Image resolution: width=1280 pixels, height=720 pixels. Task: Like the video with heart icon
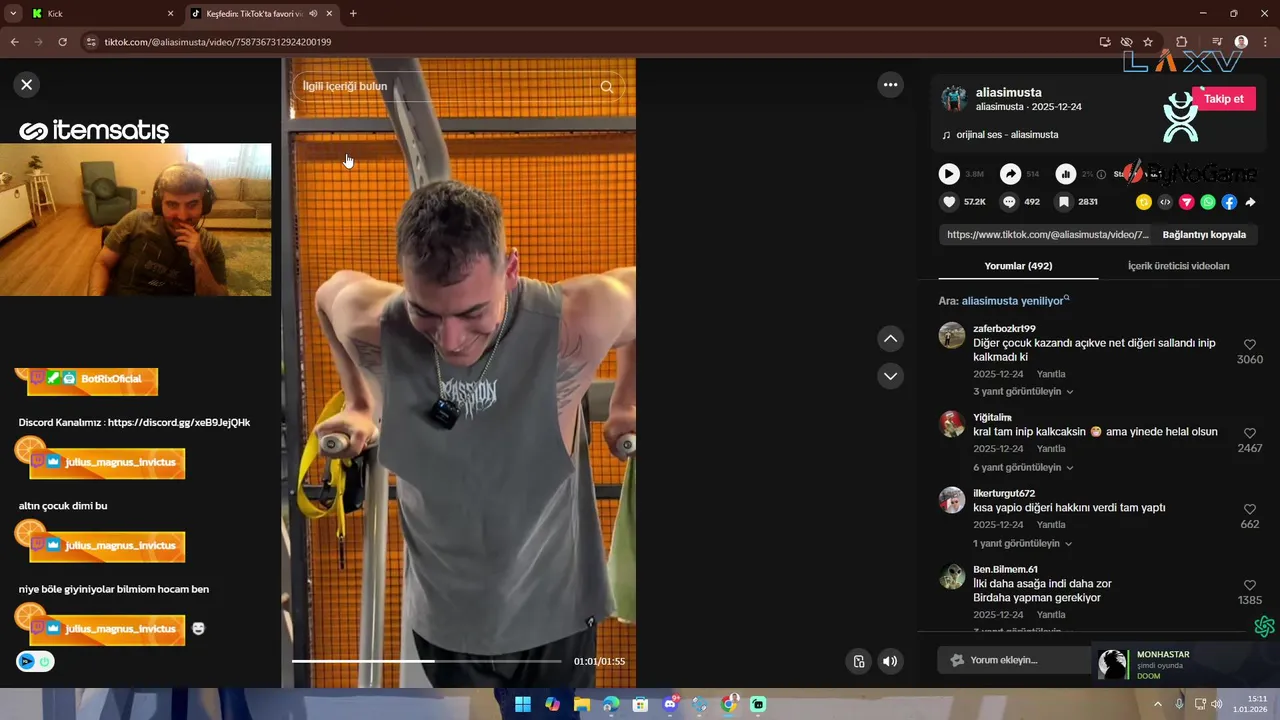tap(949, 202)
